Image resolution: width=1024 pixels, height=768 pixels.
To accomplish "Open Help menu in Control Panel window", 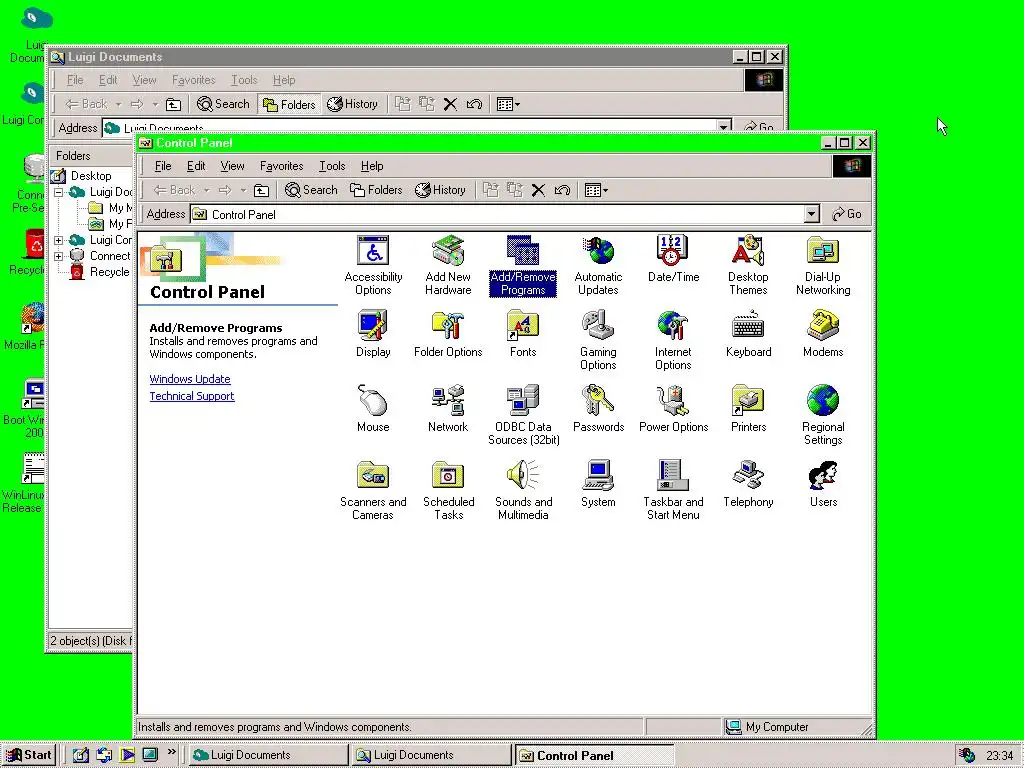I will click(x=372, y=166).
